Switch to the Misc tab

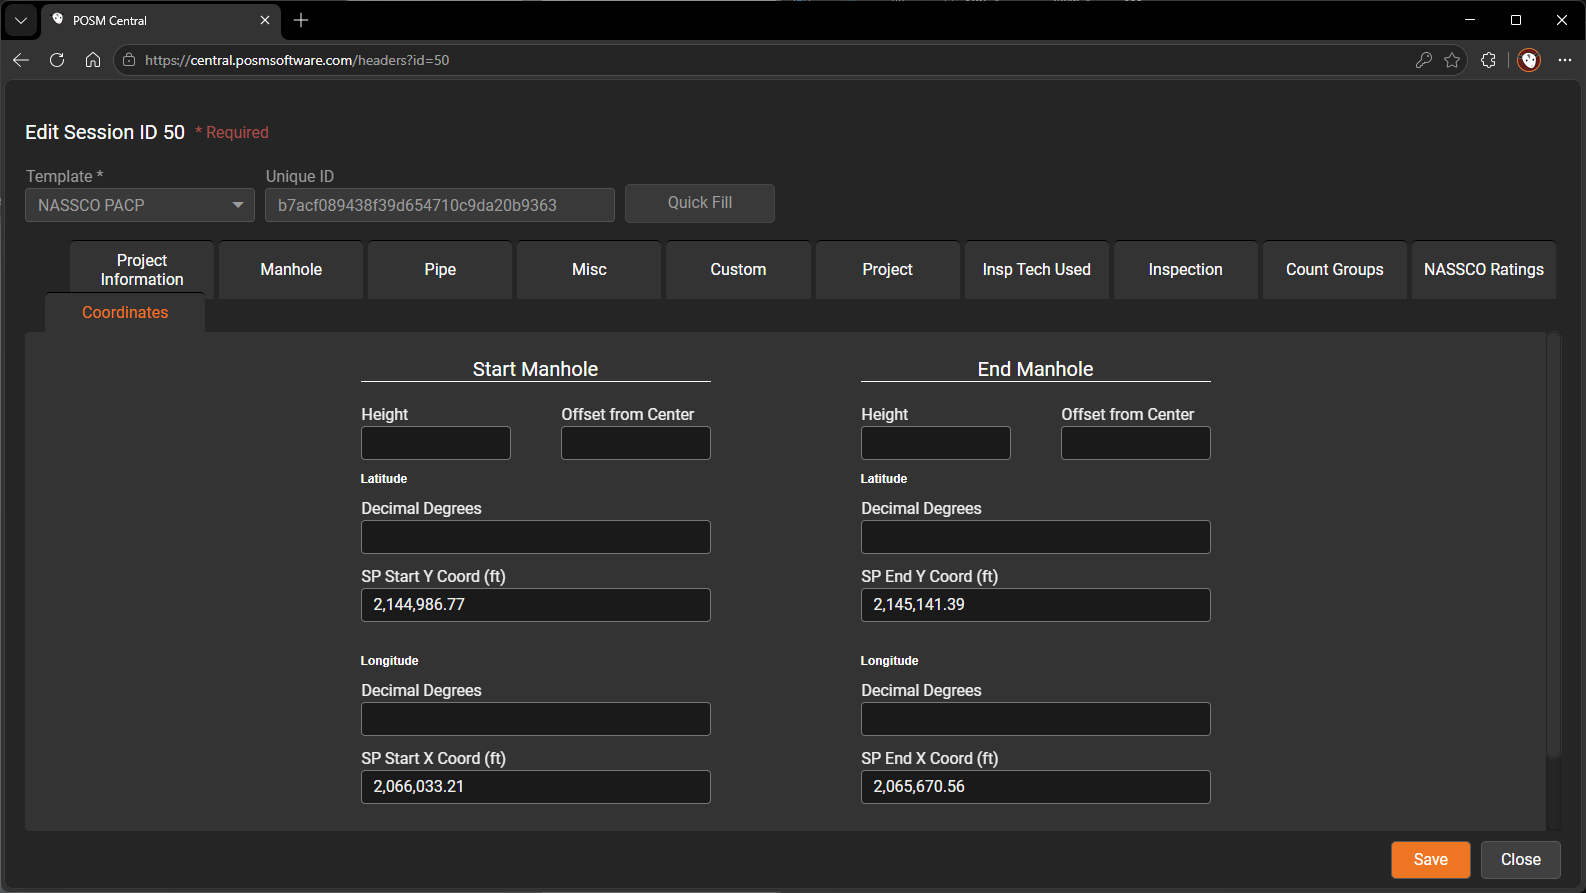pos(589,270)
